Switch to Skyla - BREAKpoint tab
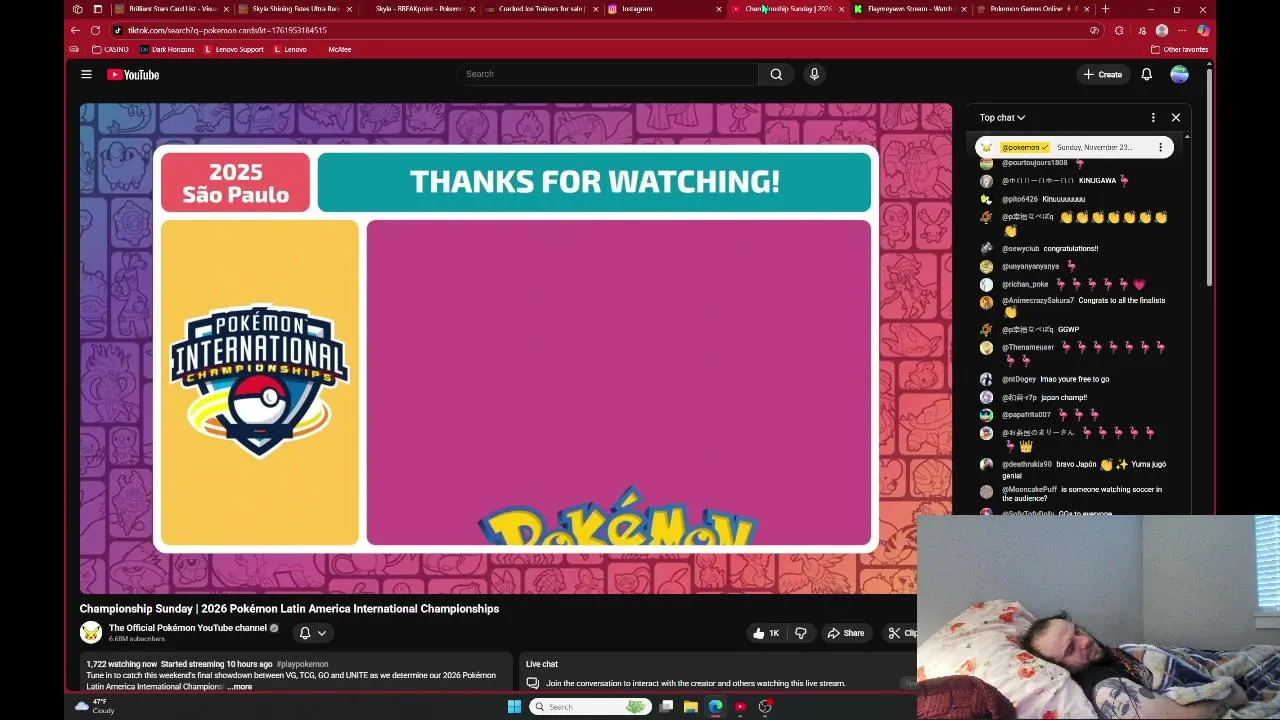 (x=419, y=9)
